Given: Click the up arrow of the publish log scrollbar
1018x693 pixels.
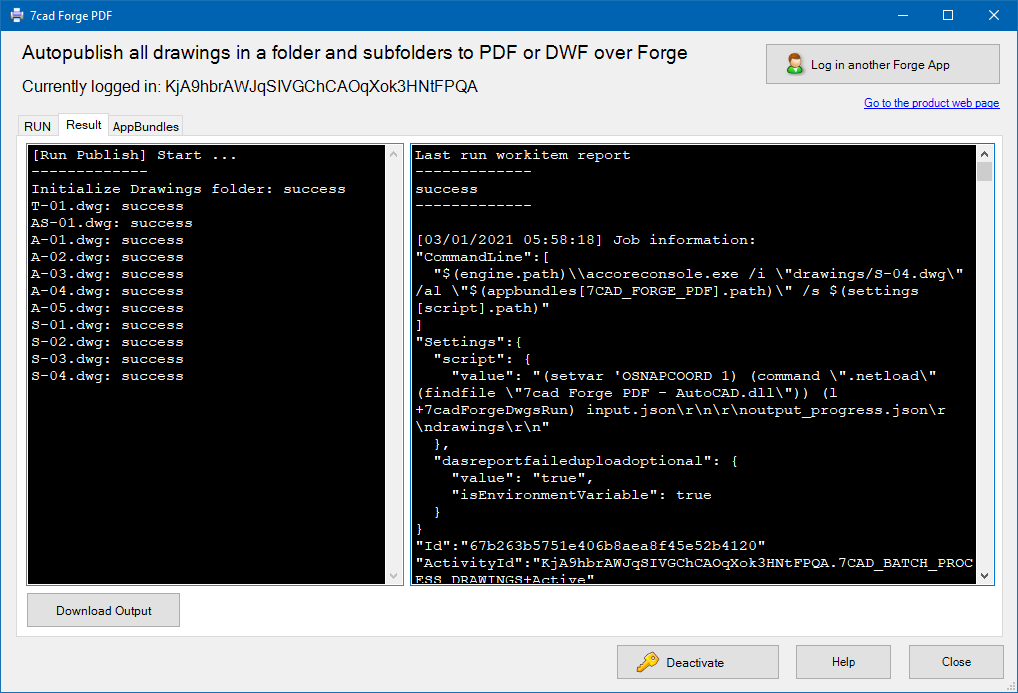Looking at the screenshot, I should [395, 154].
